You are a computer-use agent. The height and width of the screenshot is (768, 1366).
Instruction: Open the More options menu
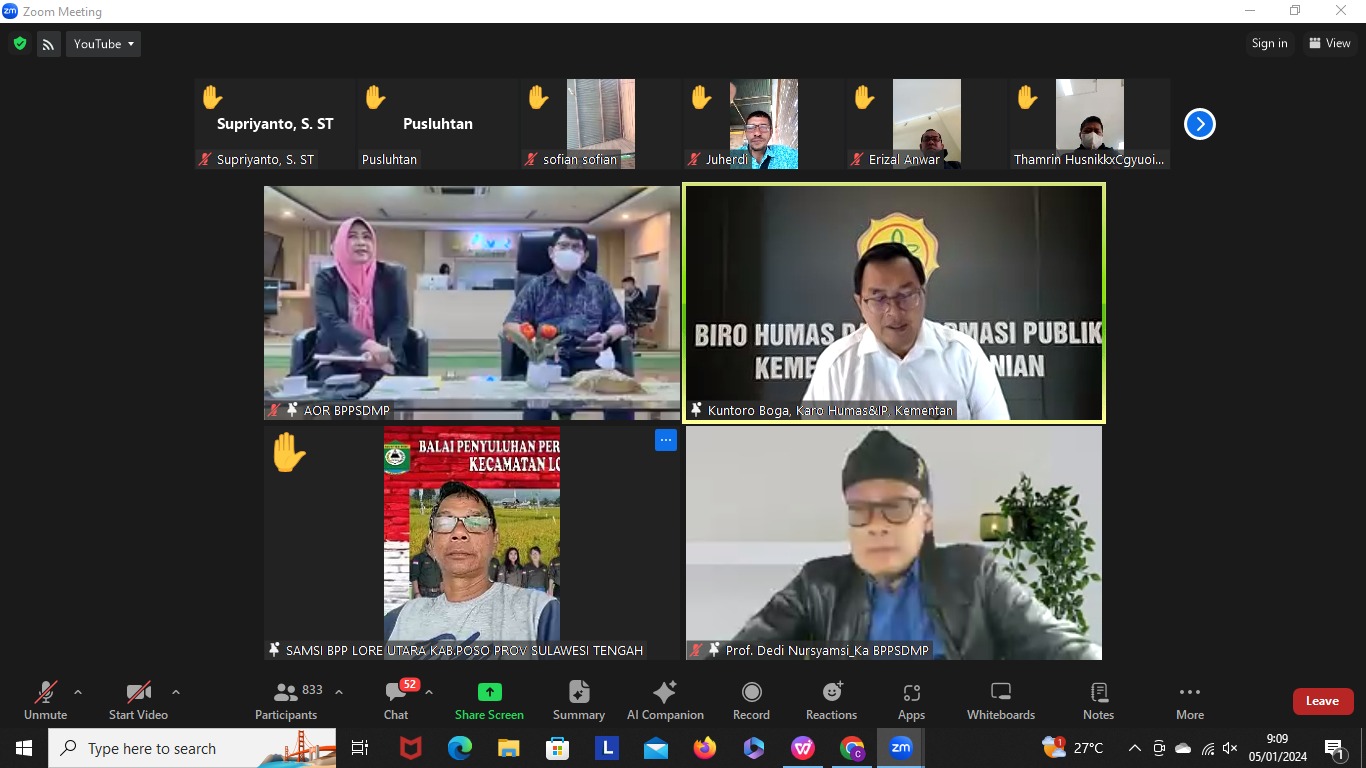[x=1189, y=700]
